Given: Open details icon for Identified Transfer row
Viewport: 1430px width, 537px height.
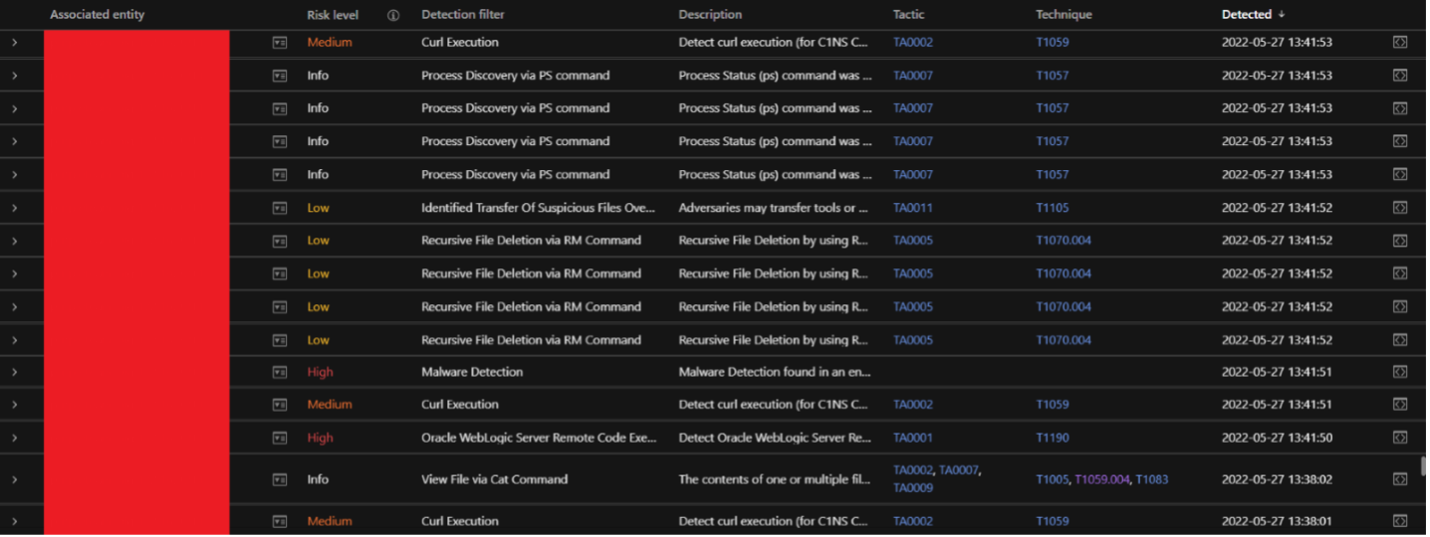Looking at the screenshot, I should (x=1400, y=208).
